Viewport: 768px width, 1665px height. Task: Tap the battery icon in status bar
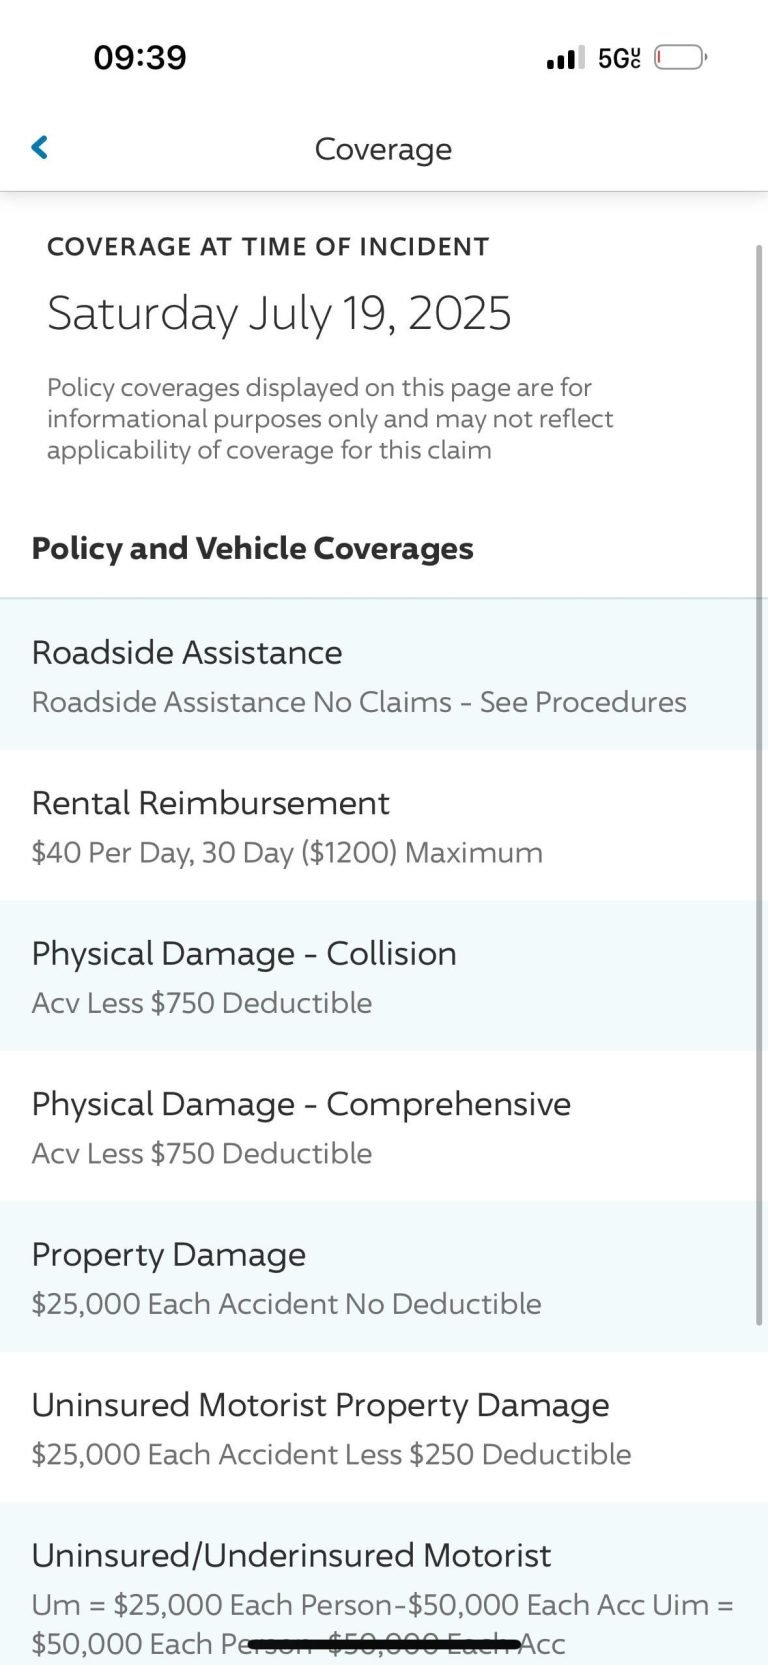(680, 58)
